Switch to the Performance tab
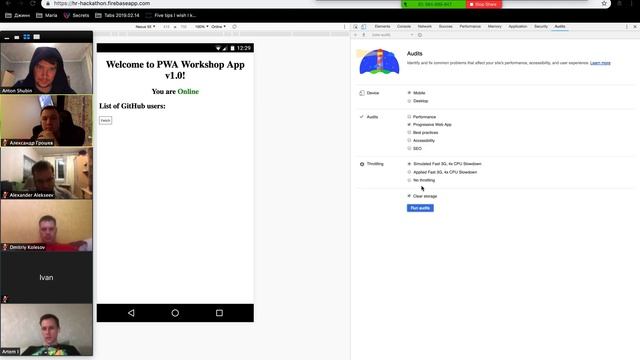This screenshot has height=360, width=640. coord(470,27)
